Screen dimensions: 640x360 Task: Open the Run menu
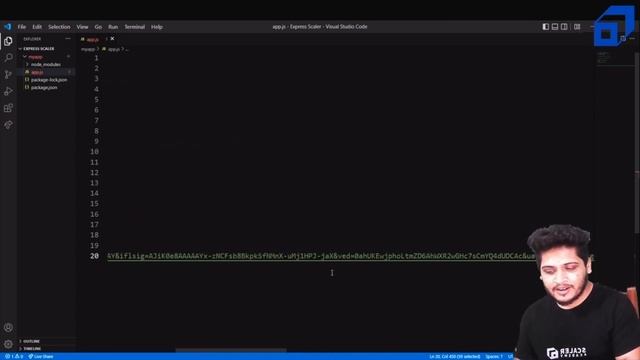(113, 27)
